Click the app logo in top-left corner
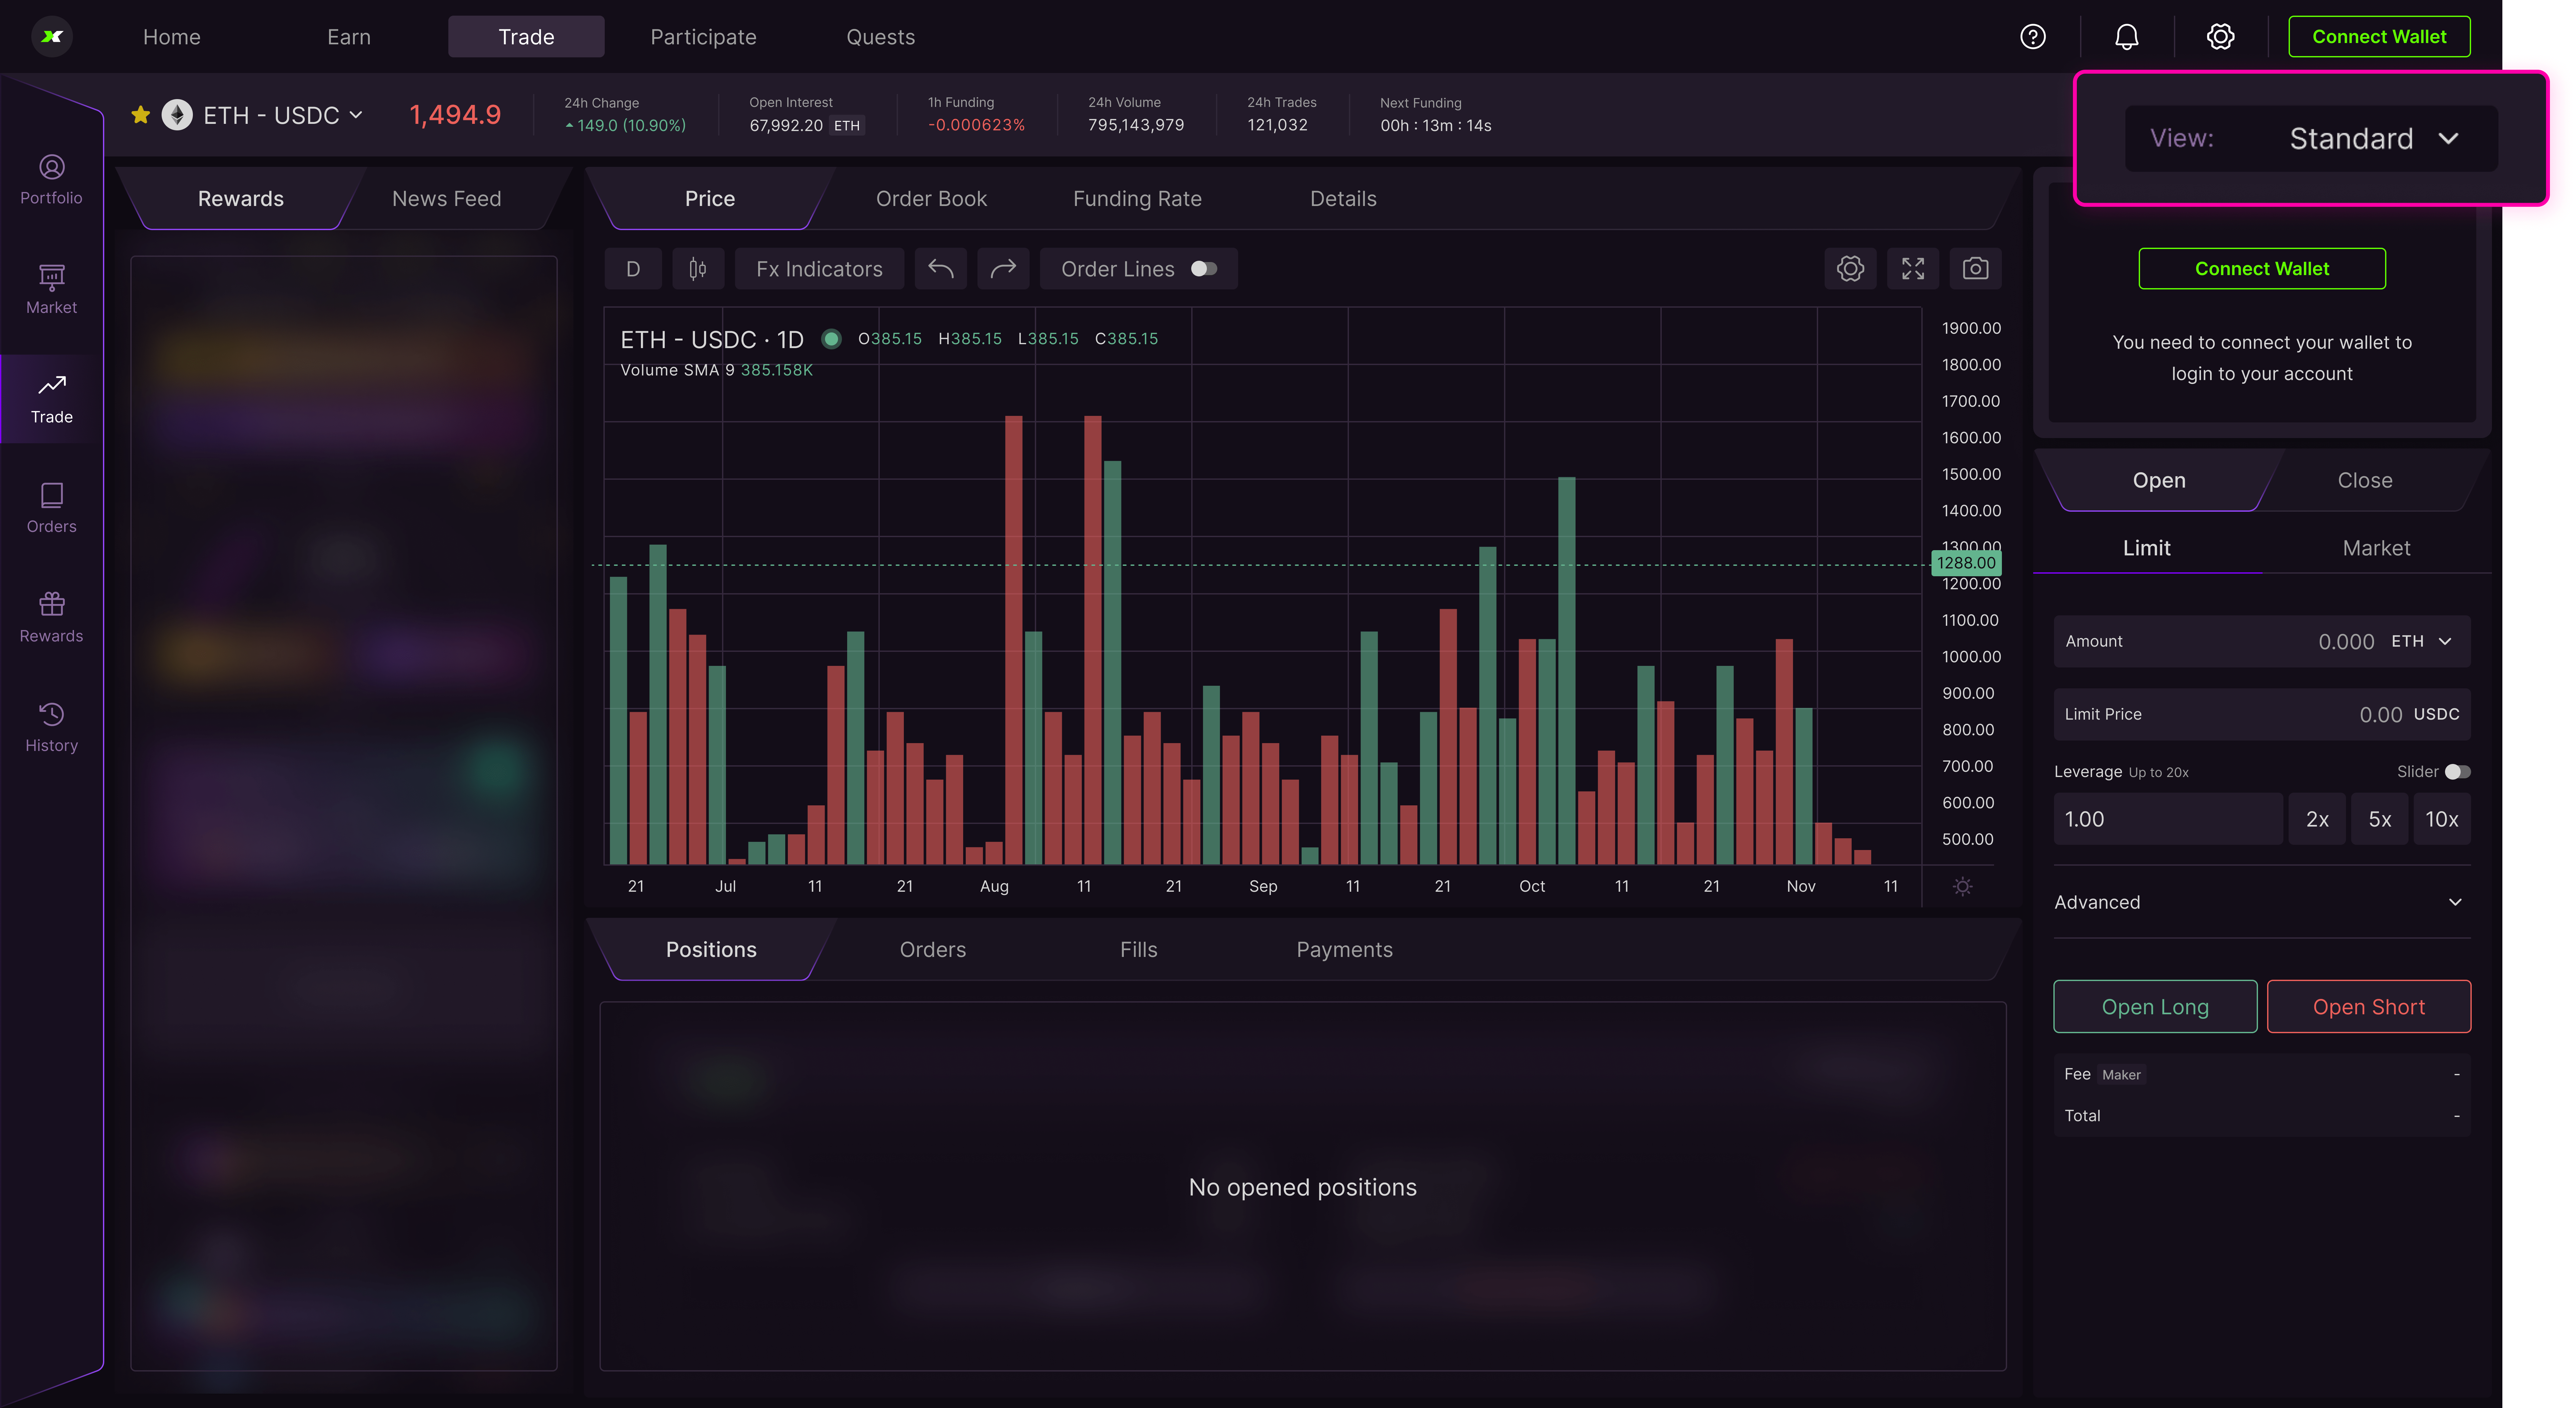 52,37
